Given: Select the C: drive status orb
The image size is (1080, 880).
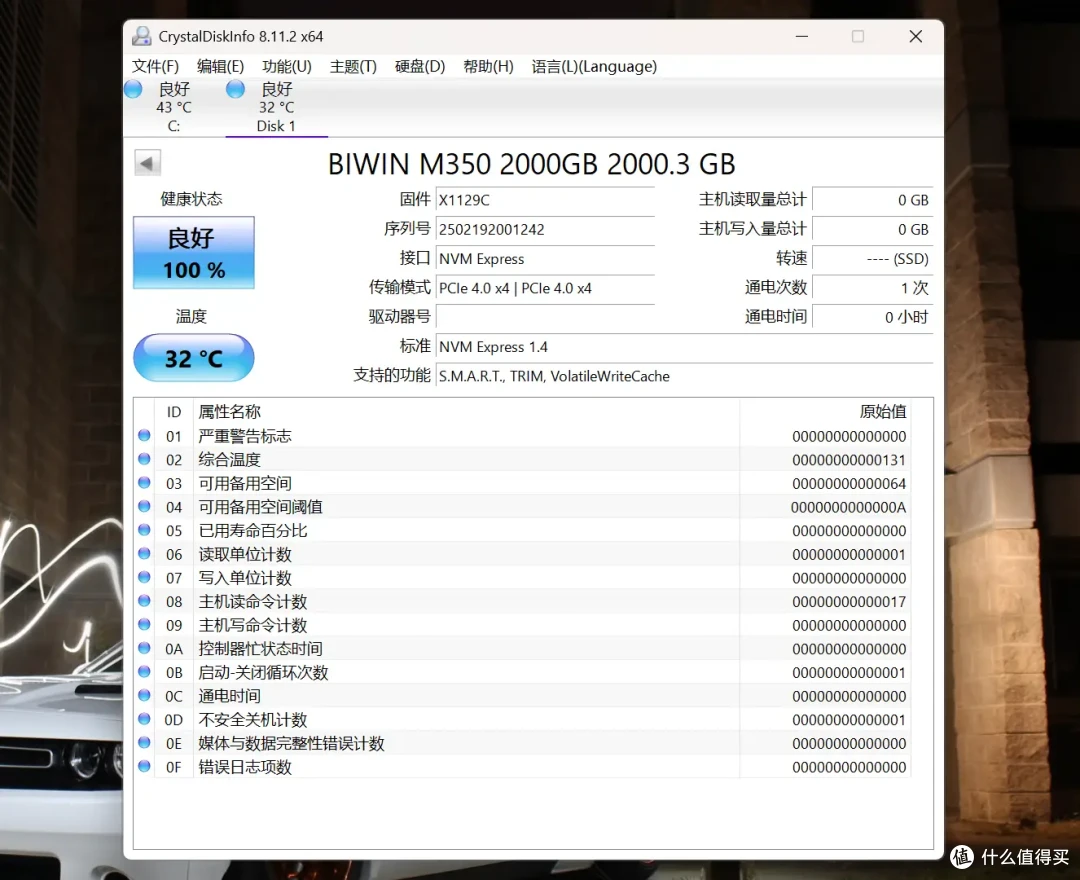Looking at the screenshot, I should click(x=134, y=89).
